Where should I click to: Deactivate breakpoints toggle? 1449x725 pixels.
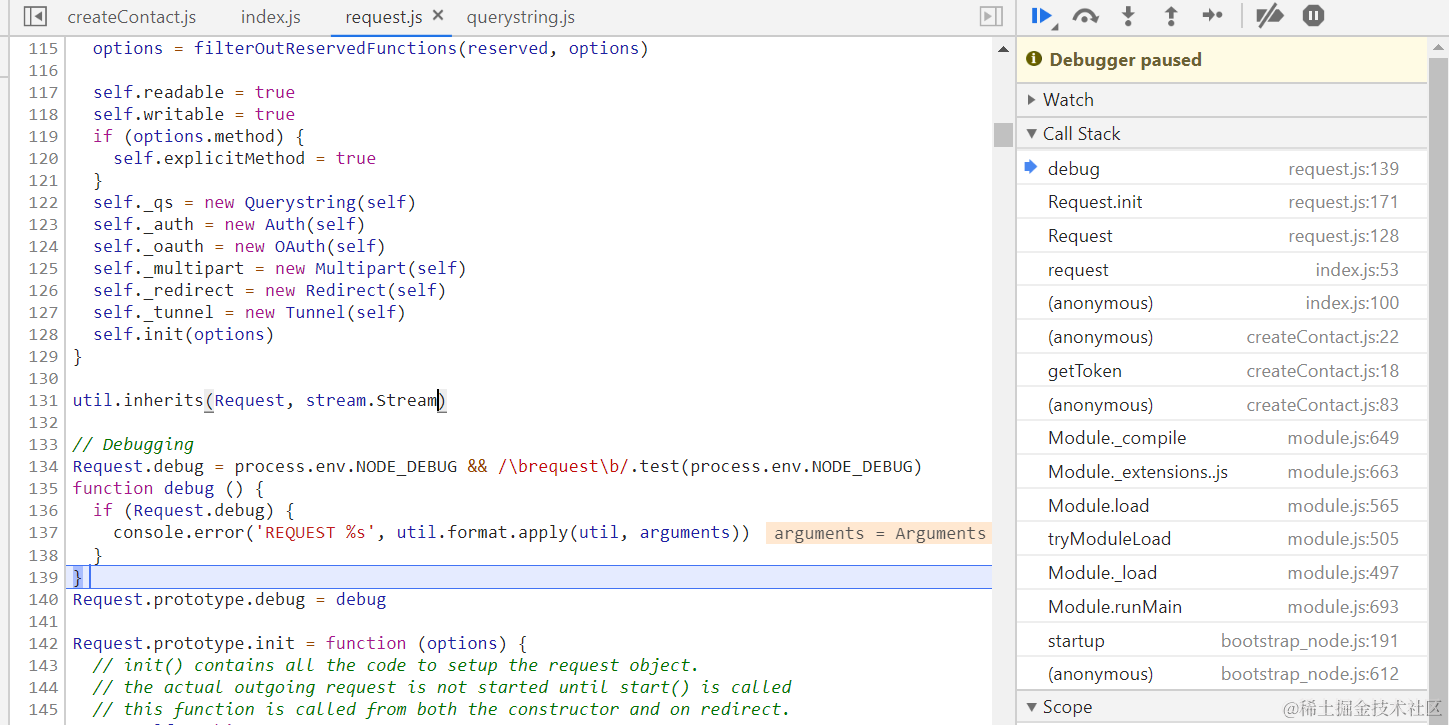pyautogui.click(x=1269, y=16)
